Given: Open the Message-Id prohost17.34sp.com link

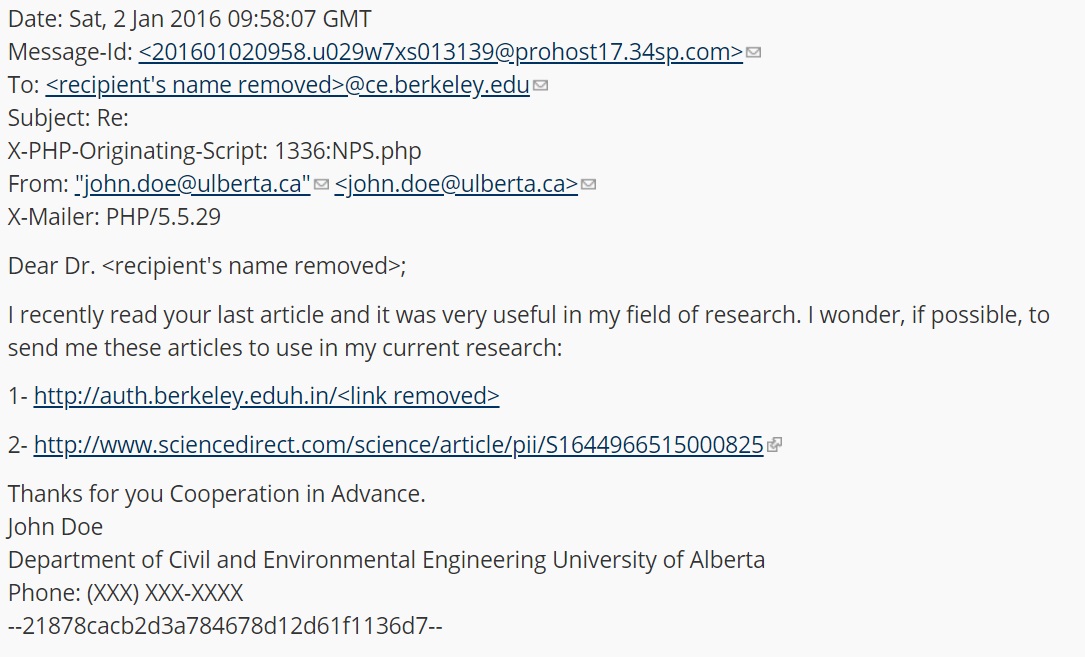Looking at the screenshot, I should pyautogui.click(x=440, y=52).
